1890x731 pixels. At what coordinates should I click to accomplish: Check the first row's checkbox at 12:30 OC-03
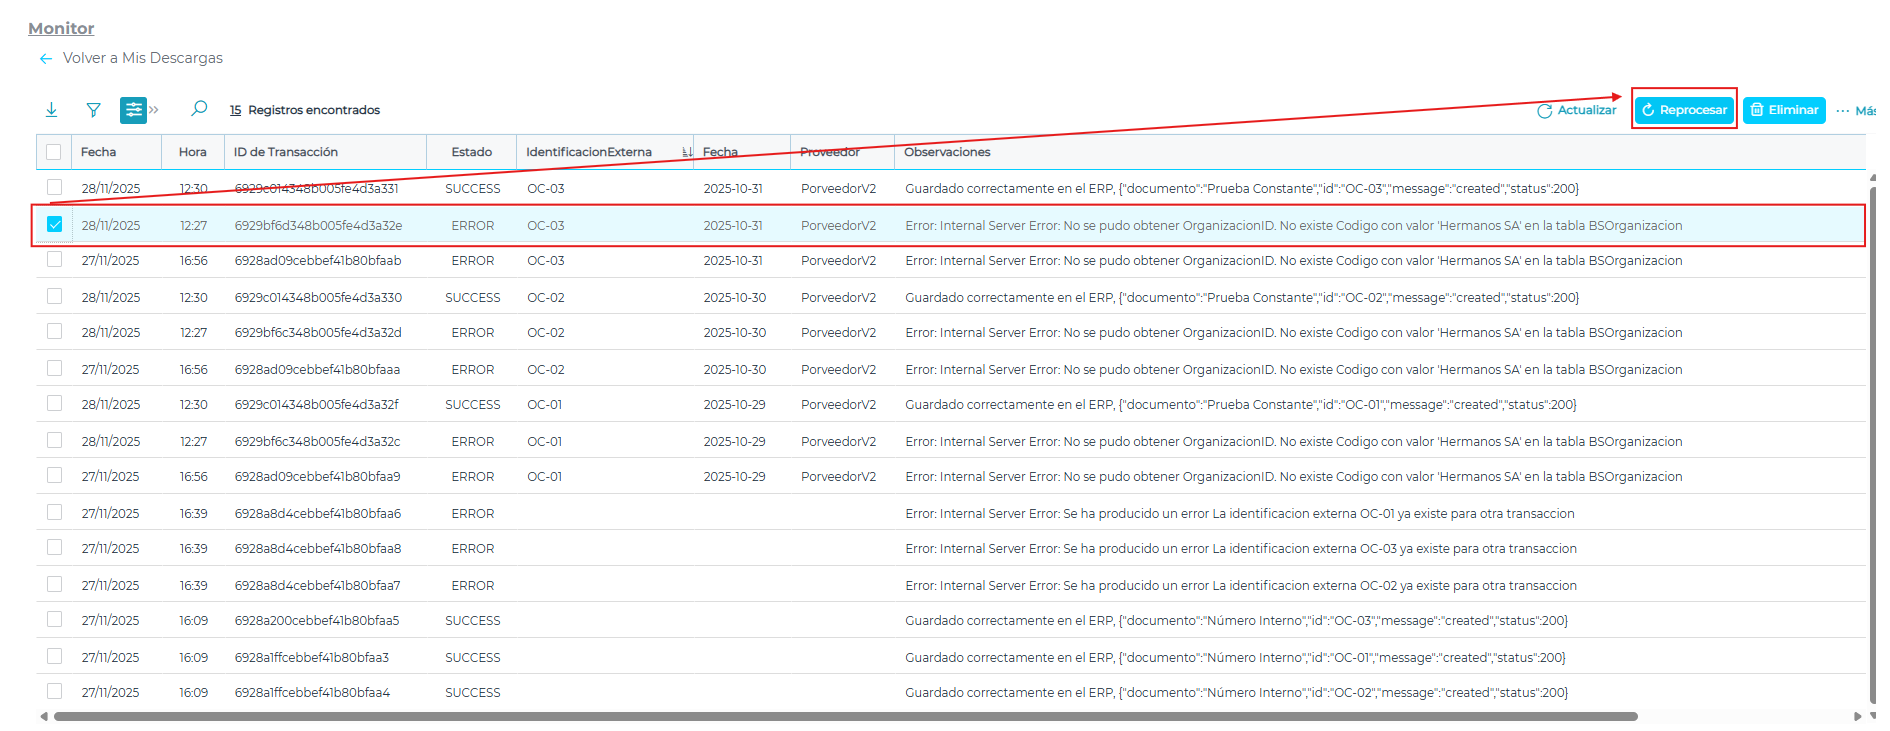coord(55,188)
